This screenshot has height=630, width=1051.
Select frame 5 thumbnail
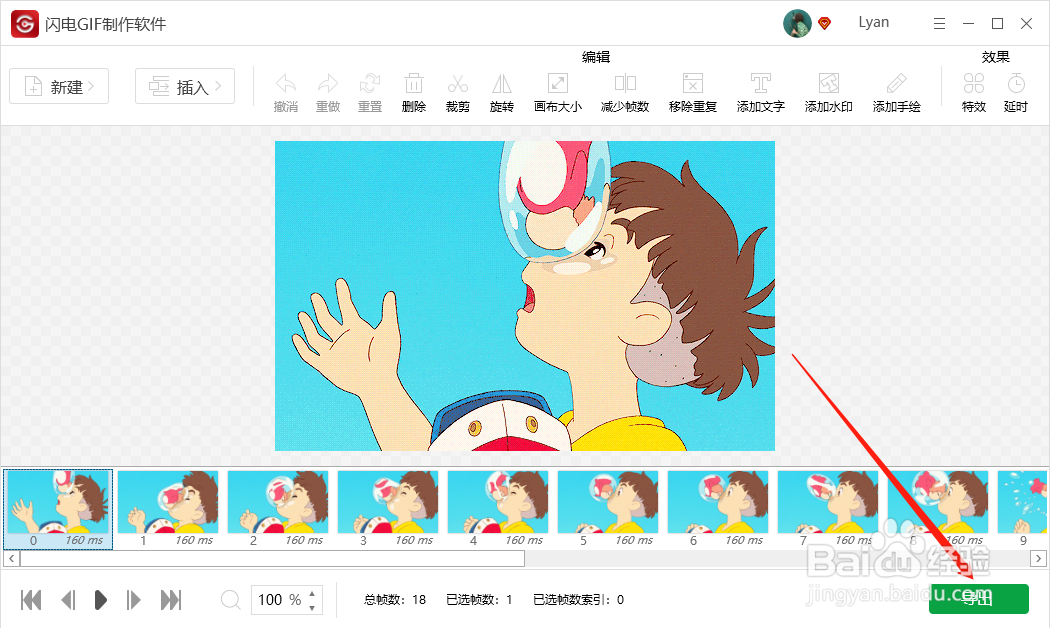pyautogui.click(x=608, y=502)
